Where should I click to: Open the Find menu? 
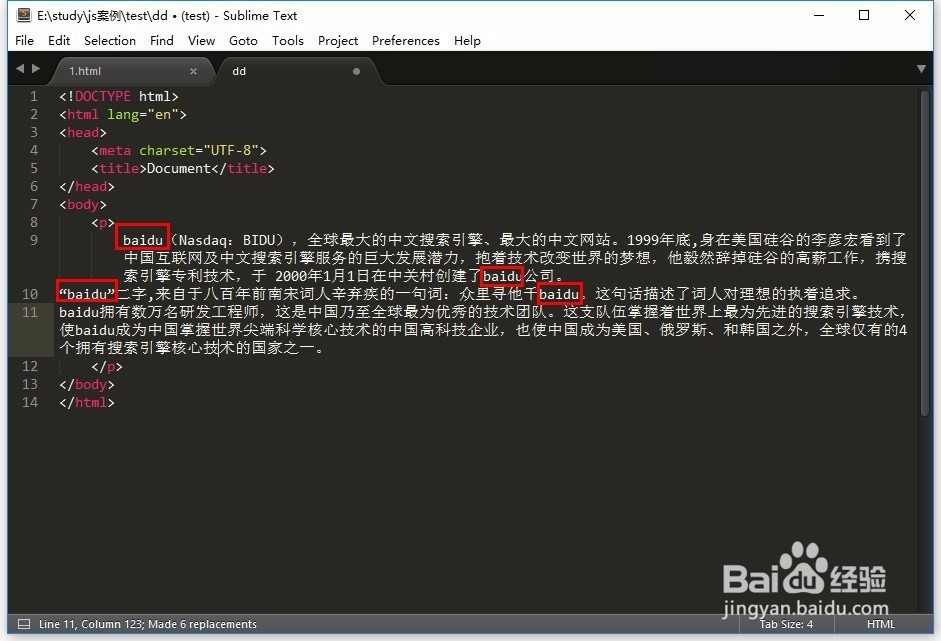[x=161, y=40]
